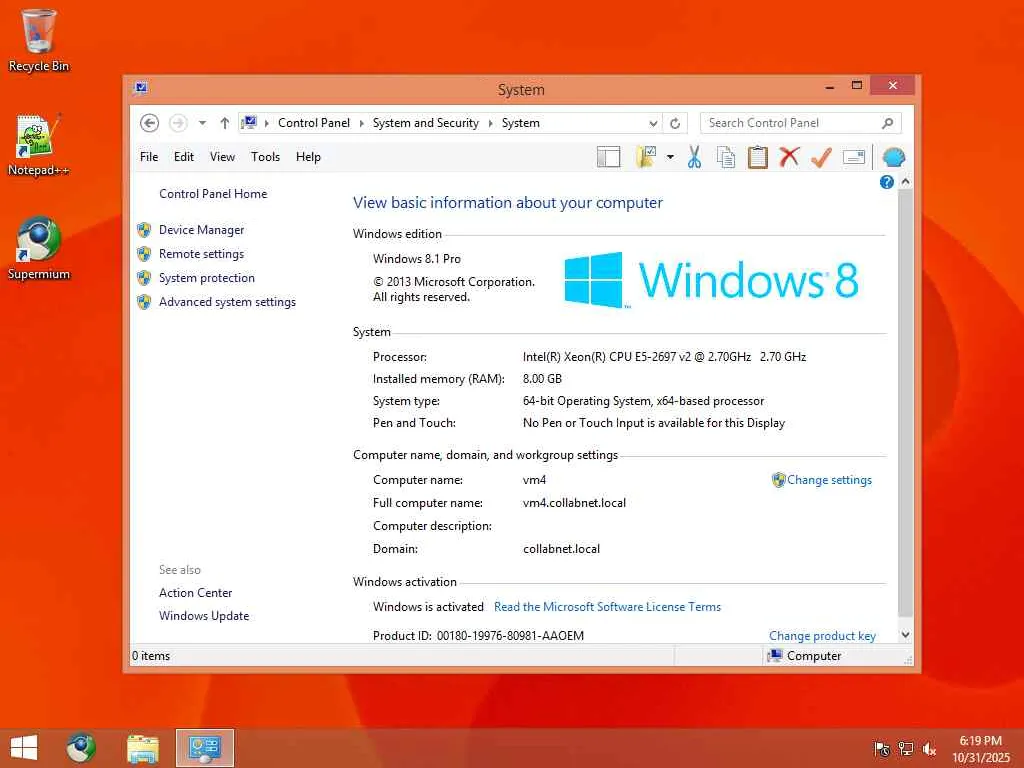Image resolution: width=1024 pixels, height=768 pixels.
Task: Refresh the System page
Action: click(x=675, y=123)
